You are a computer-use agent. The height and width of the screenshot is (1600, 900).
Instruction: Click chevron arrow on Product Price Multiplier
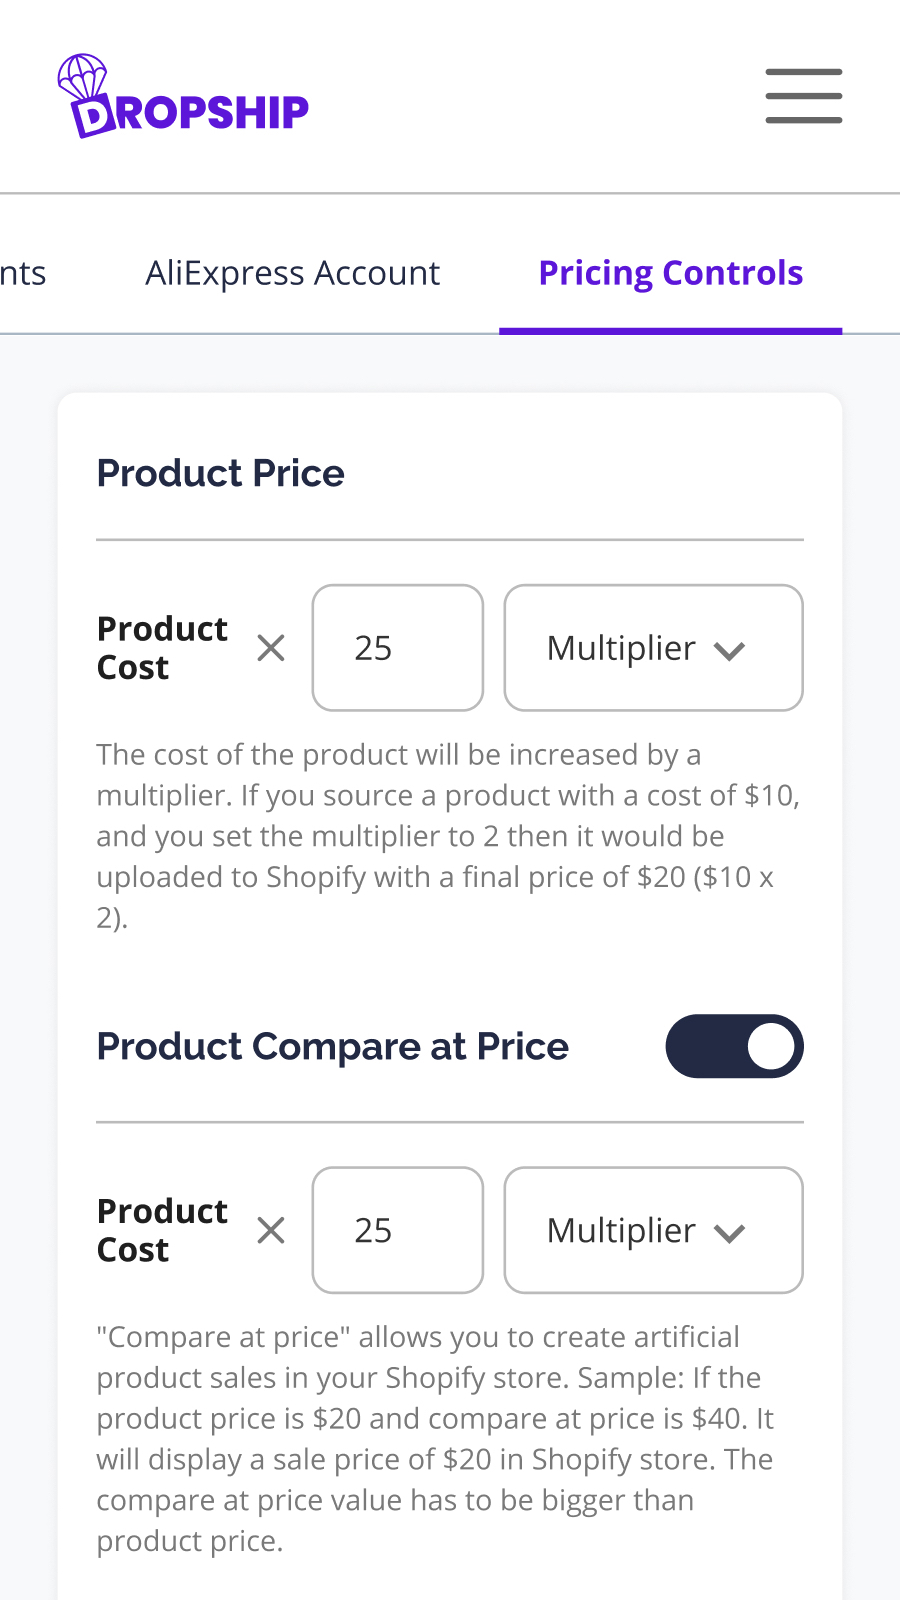tap(729, 651)
